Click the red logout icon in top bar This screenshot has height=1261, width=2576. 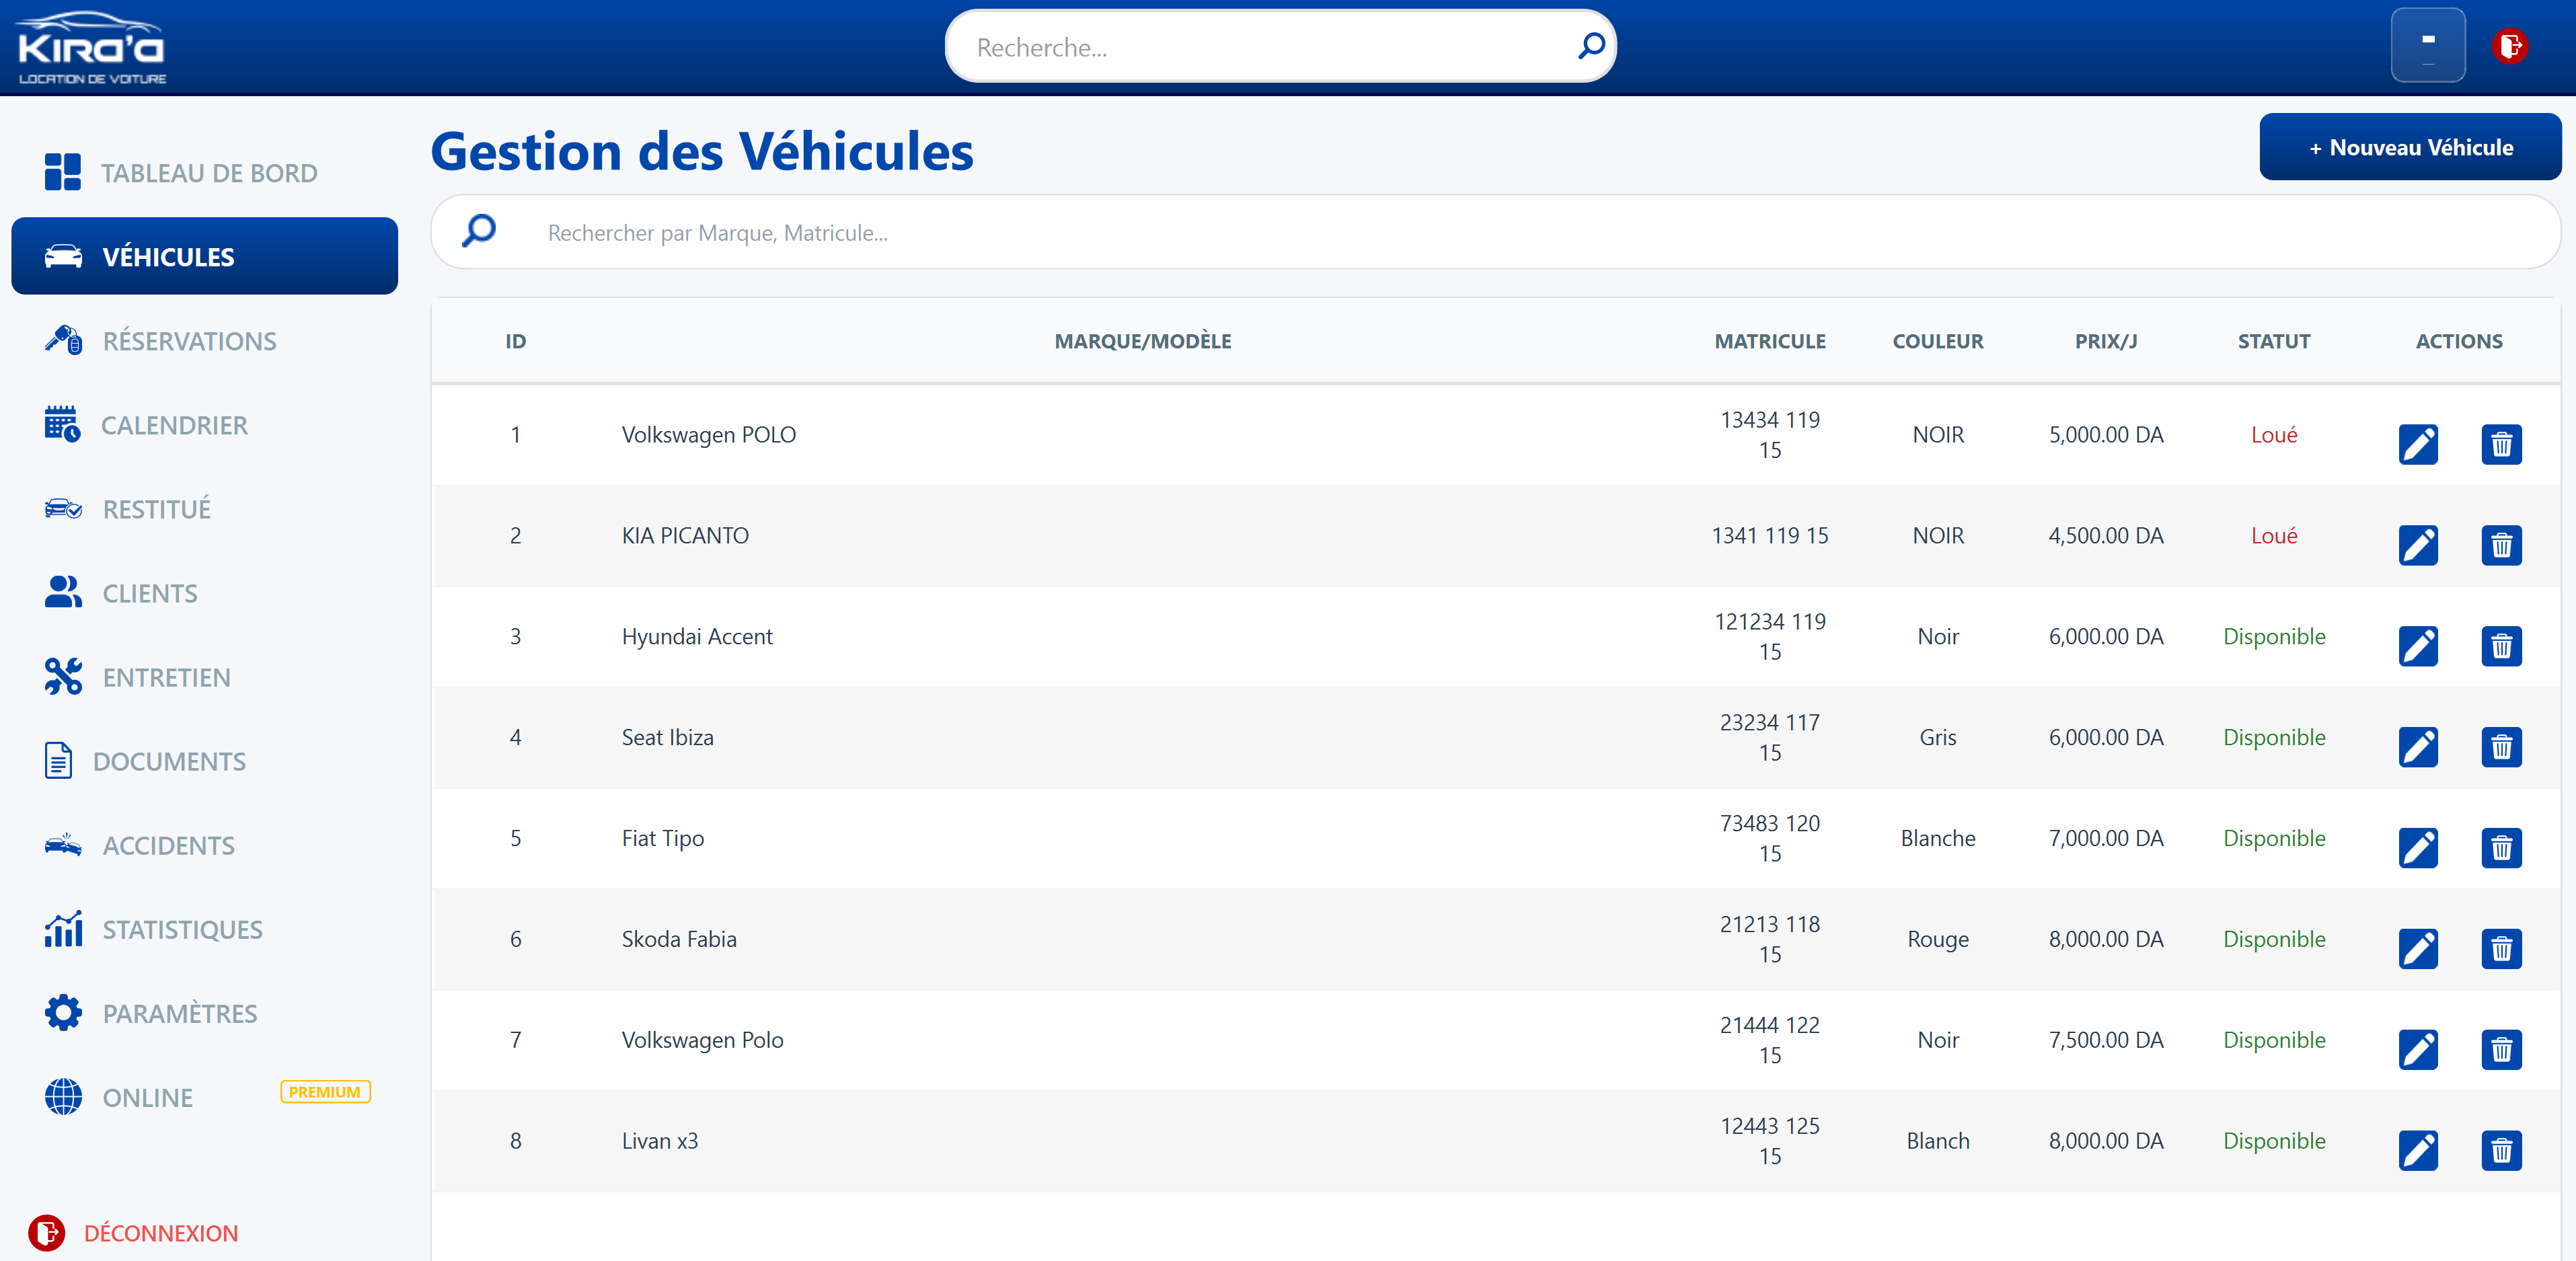click(x=2510, y=46)
